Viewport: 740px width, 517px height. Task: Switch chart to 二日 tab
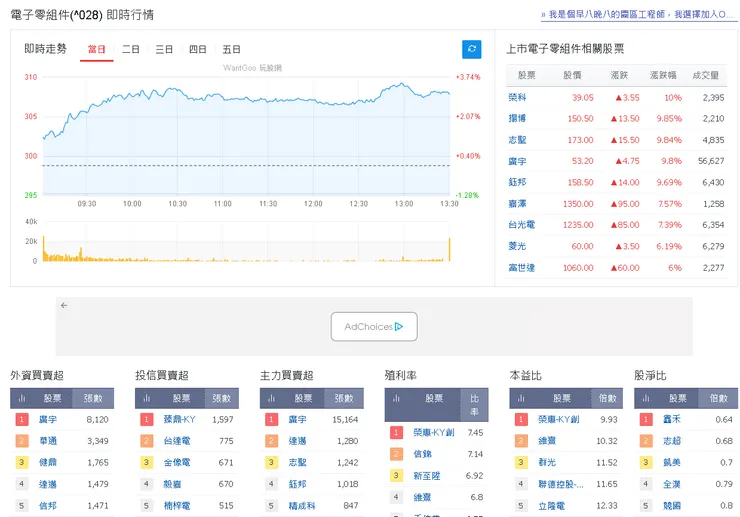[131, 49]
